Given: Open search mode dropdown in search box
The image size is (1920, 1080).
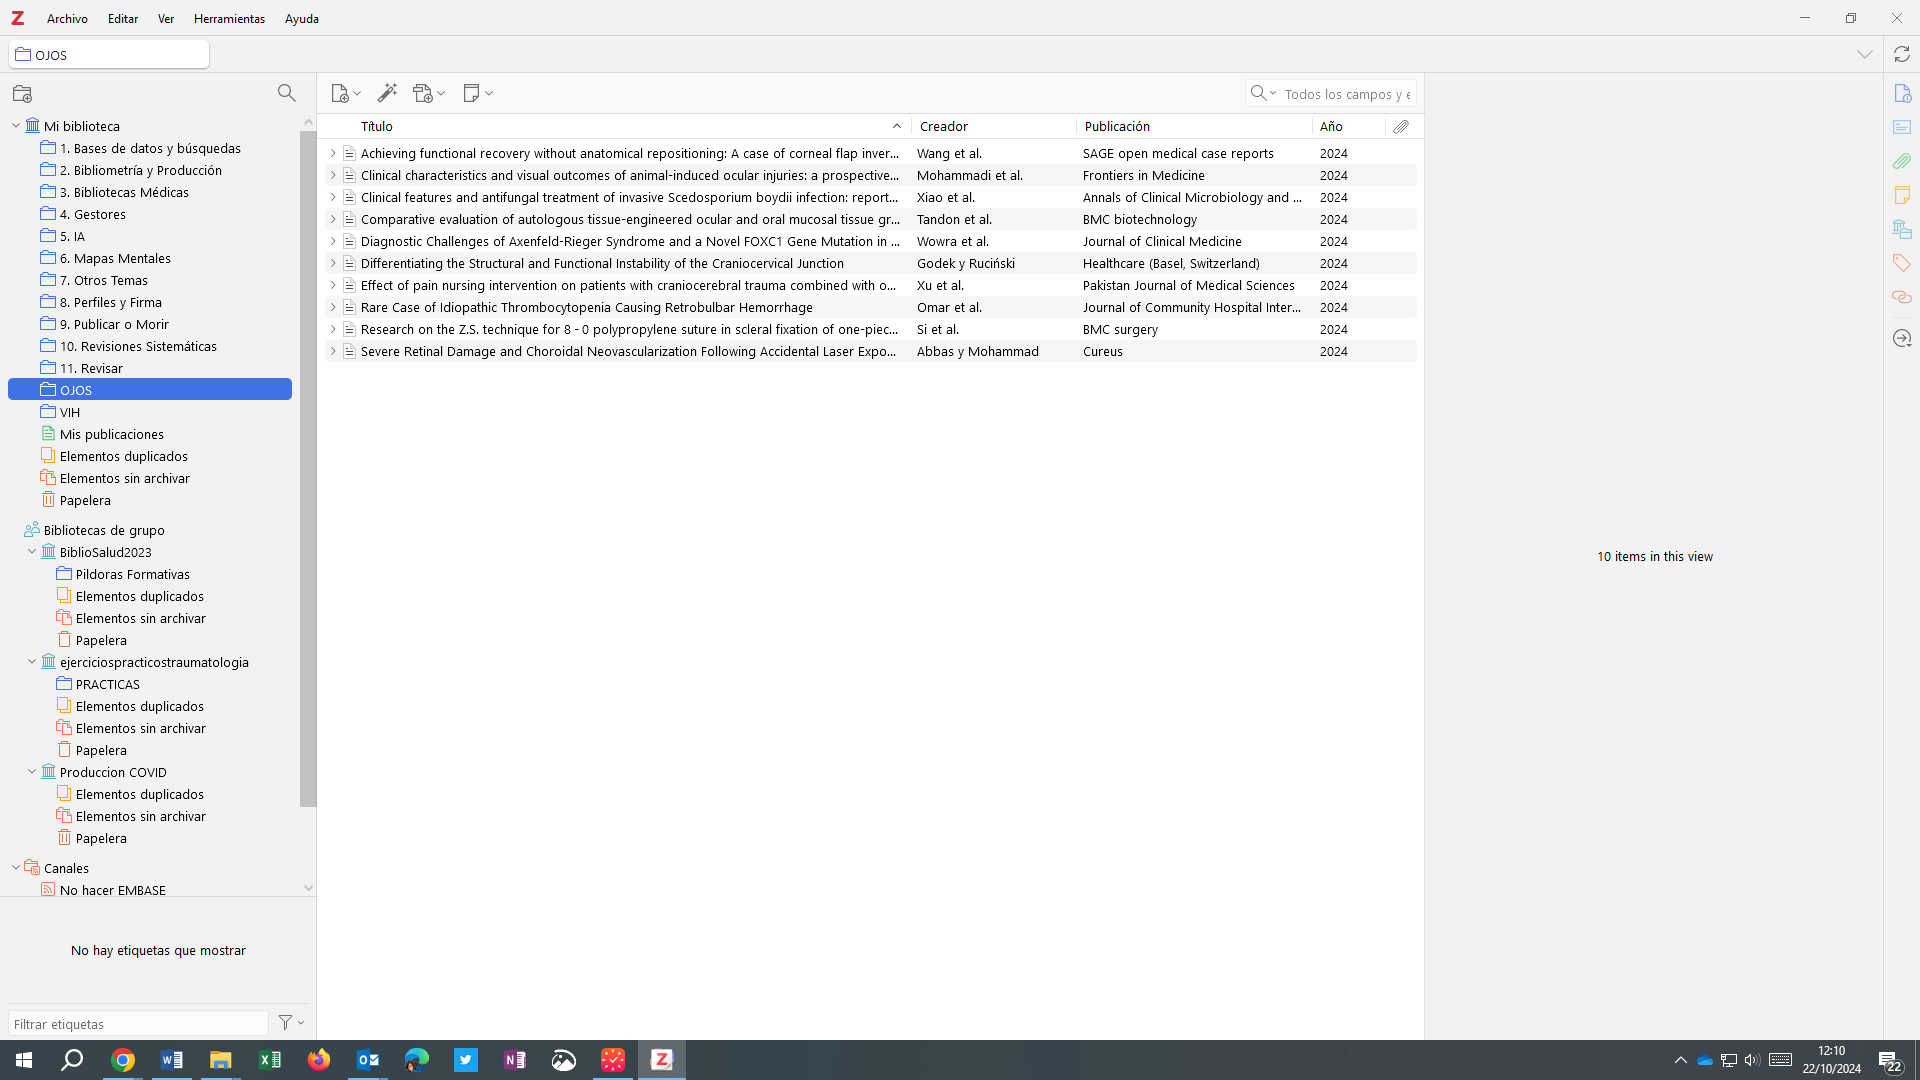Looking at the screenshot, I should [1264, 93].
